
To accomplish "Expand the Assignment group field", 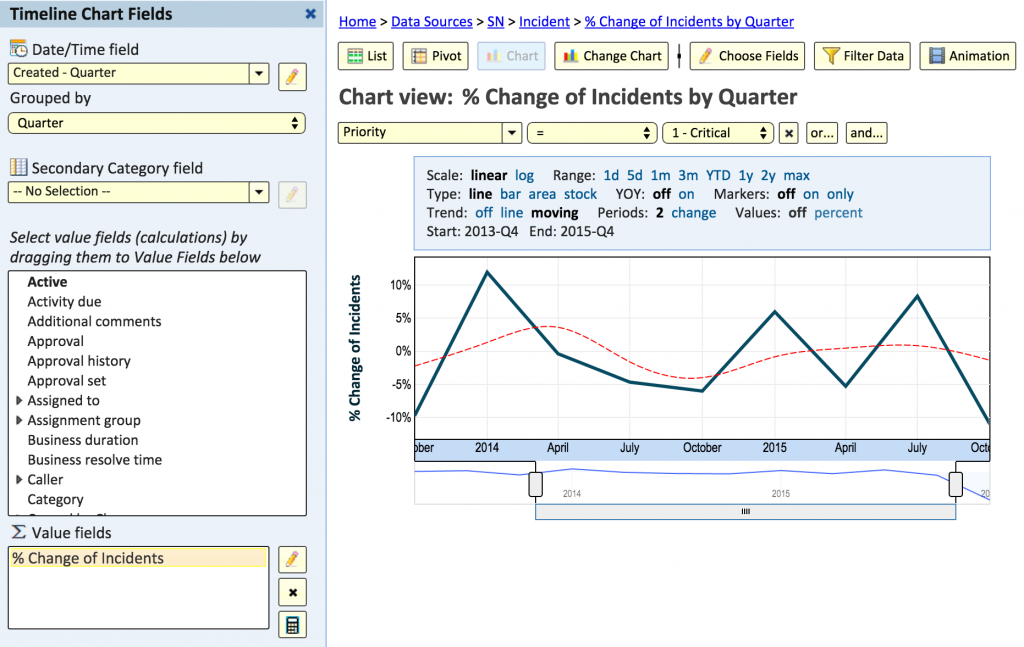I will (x=19, y=420).
